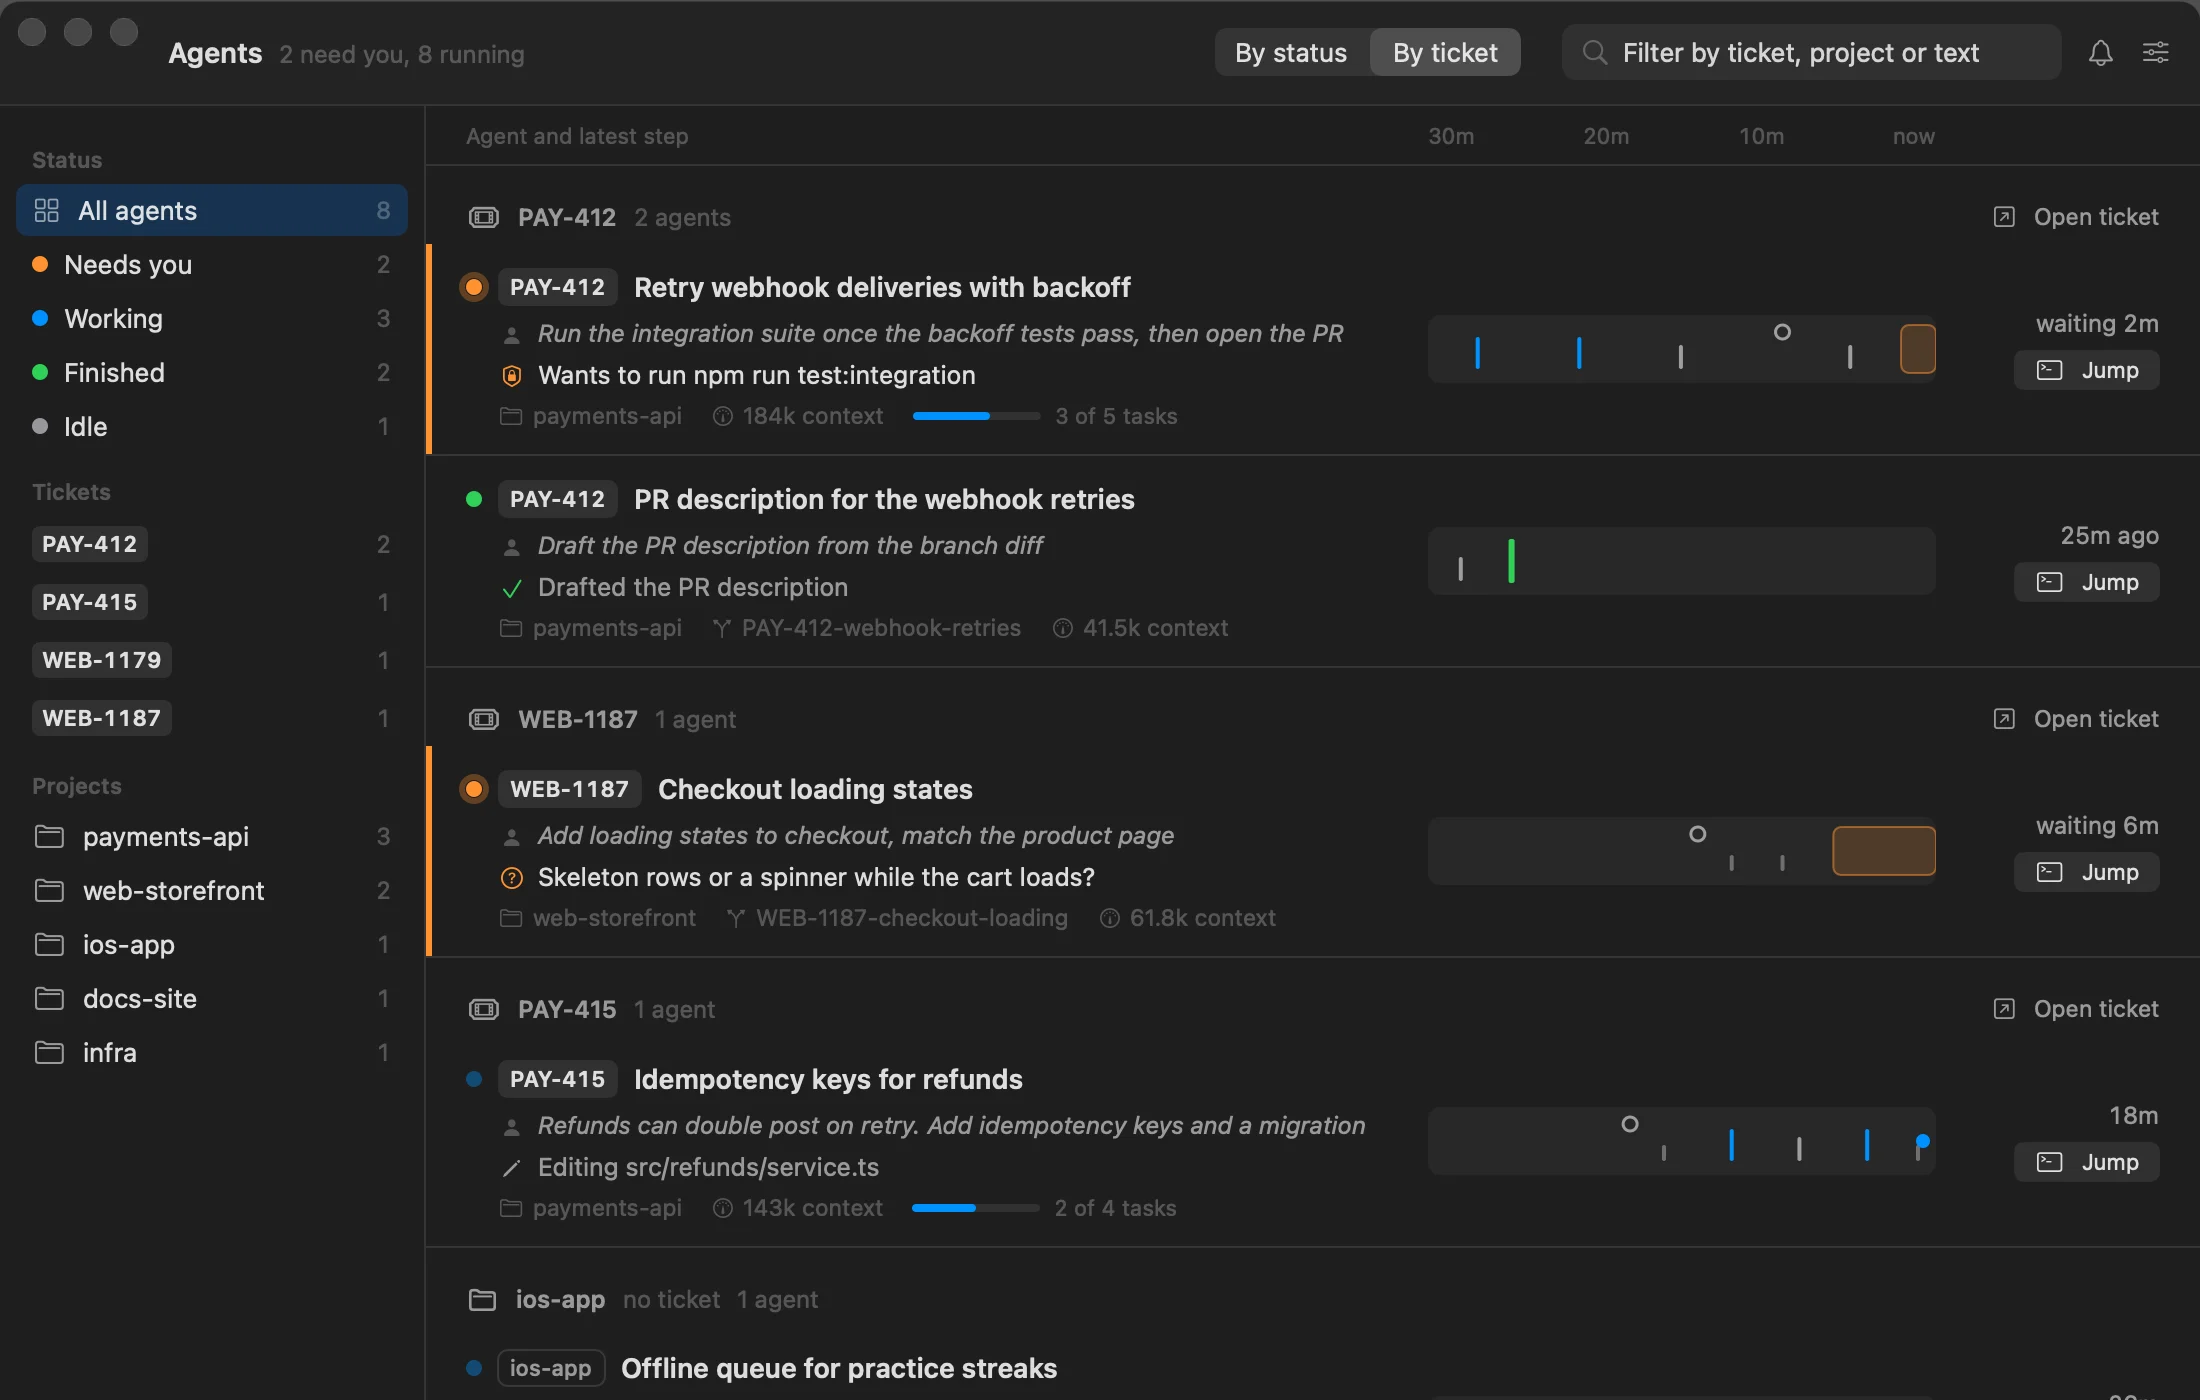
Task: Jump to PR description agent
Action: tap(2087, 582)
